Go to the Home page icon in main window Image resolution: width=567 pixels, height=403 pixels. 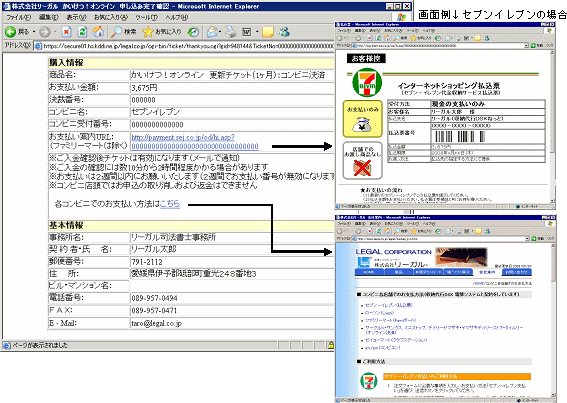click(x=98, y=32)
